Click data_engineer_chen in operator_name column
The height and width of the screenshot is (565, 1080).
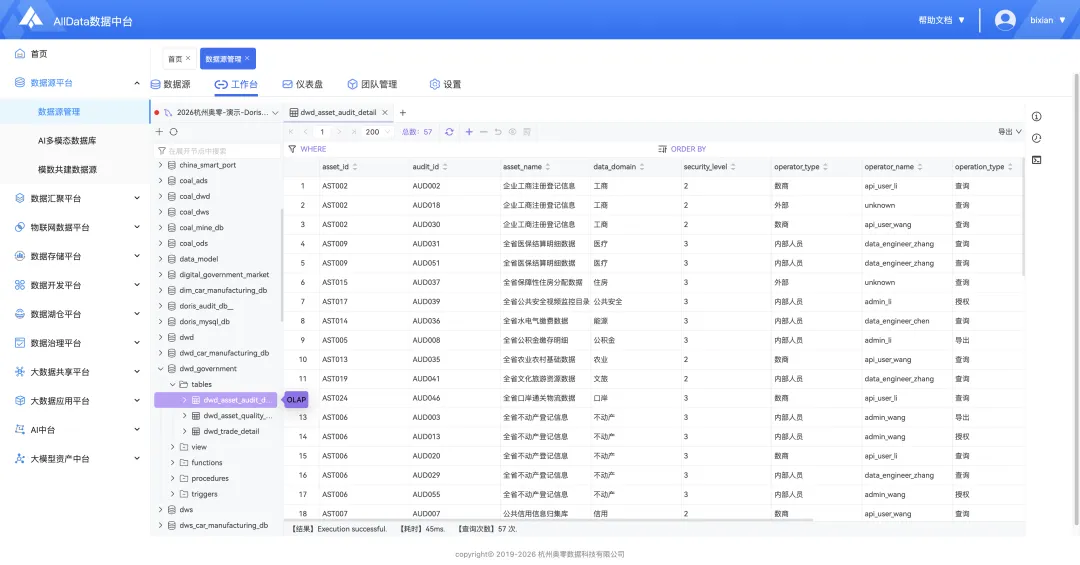point(897,321)
